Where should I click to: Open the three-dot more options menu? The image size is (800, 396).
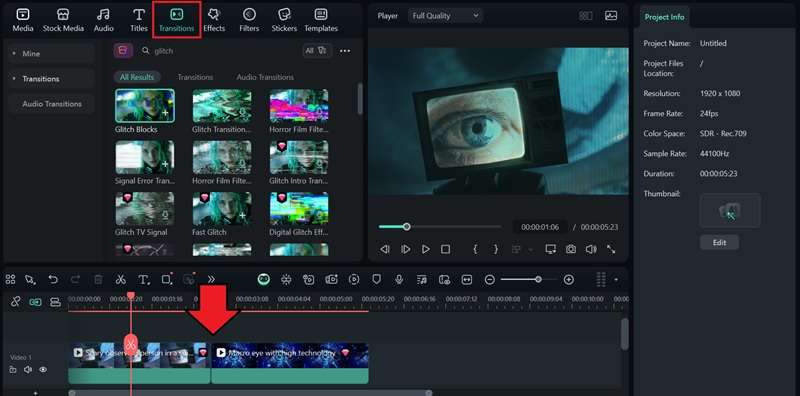pyautogui.click(x=345, y=51)
